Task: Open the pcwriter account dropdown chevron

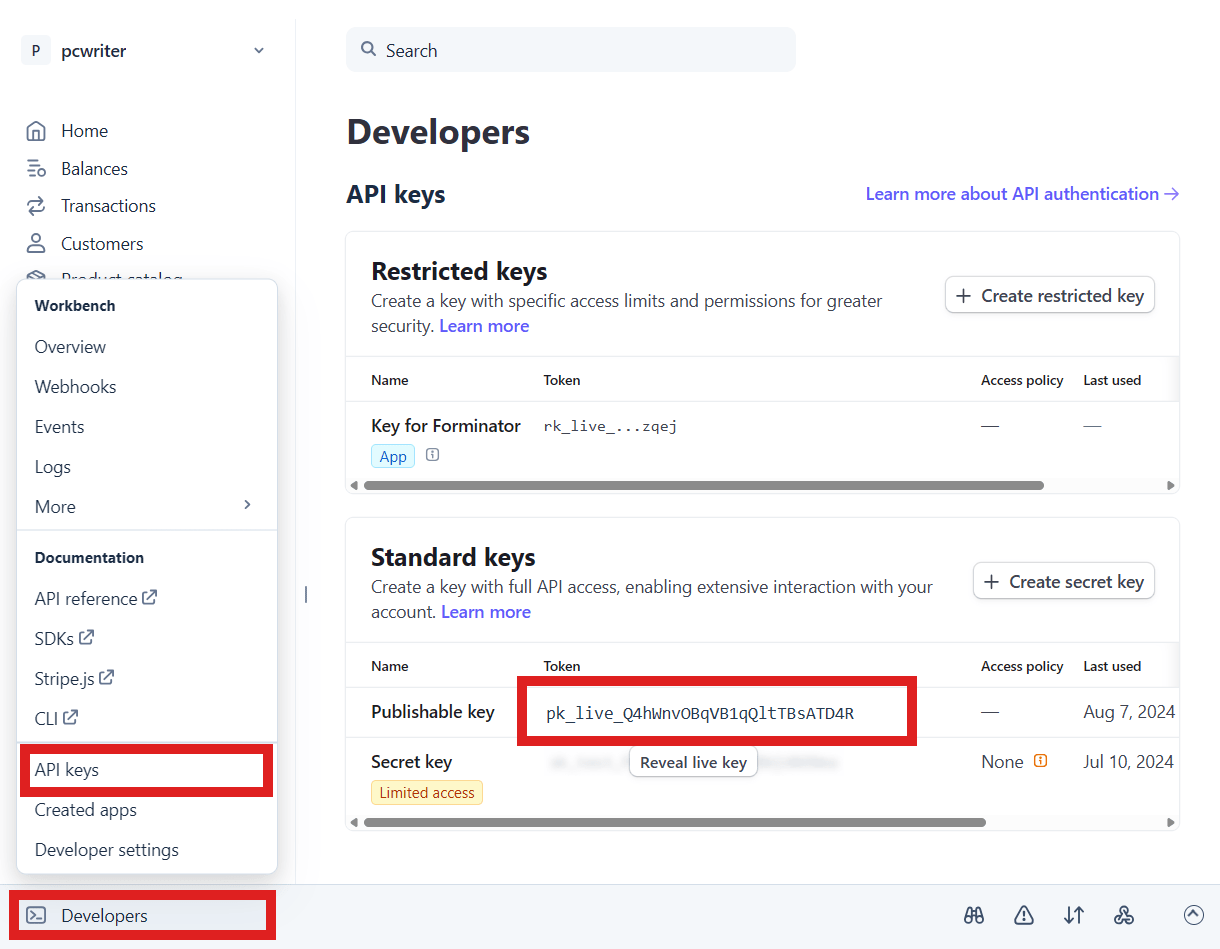Action: coord(259,51)
